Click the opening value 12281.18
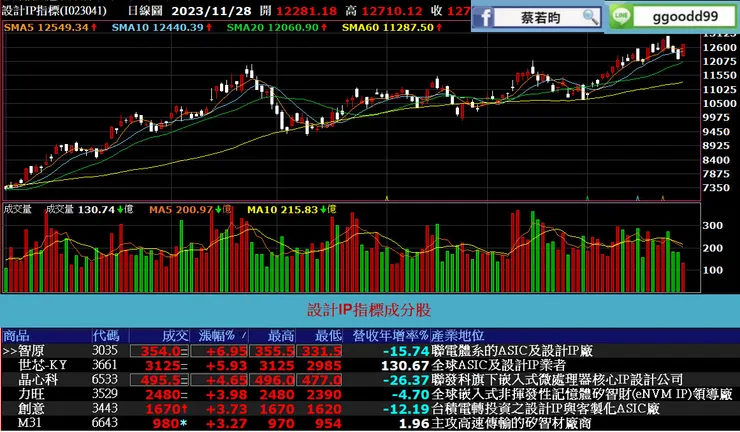Viewport: 740px width, 432px height. click(x=307, y=11)
